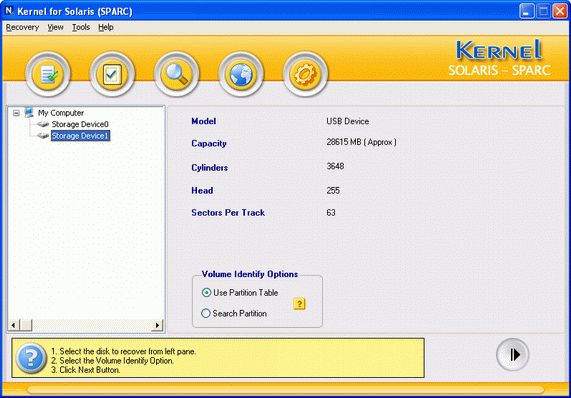
Task: Click the tree pane left scroll arrow
Action: [13, 325]
